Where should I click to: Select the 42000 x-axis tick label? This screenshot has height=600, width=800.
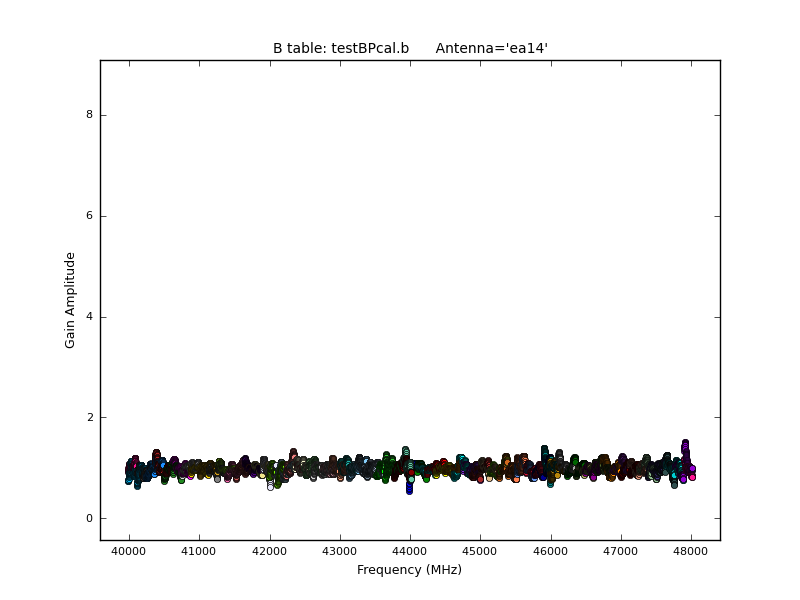pos(269,551)
